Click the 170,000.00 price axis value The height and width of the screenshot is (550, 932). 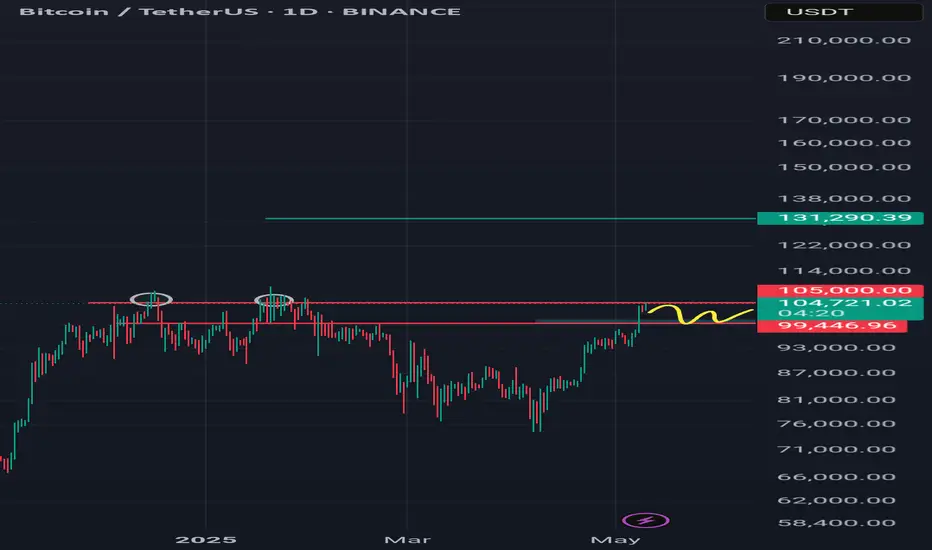point(844,120)
